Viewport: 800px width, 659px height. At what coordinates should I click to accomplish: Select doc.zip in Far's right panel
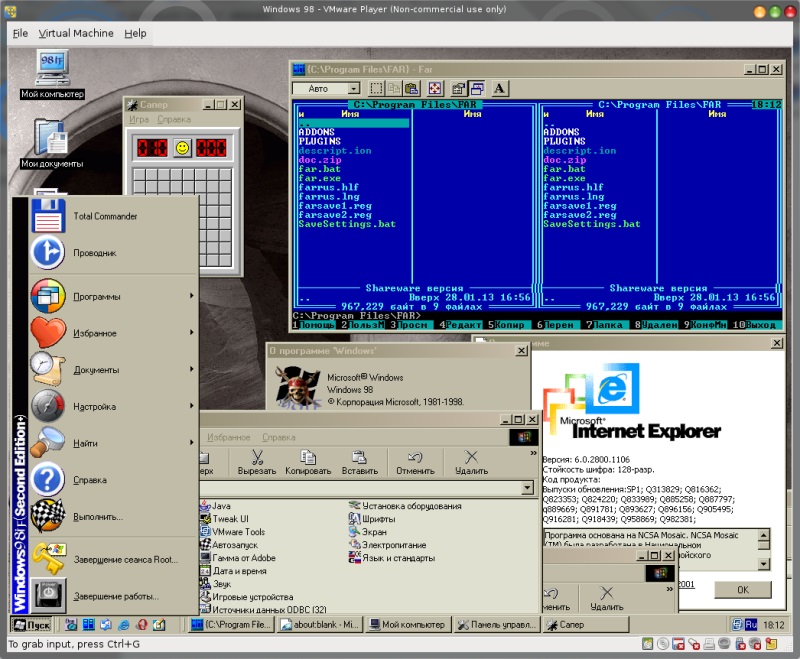click(x=564, y=160)
